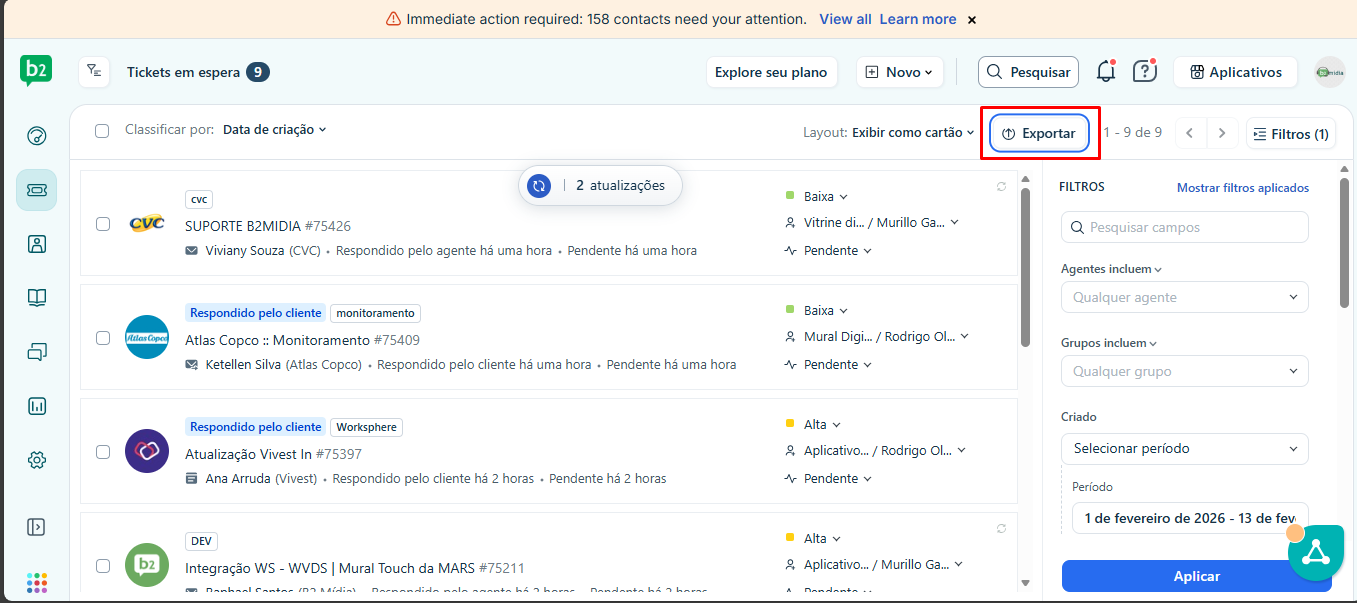Click the refresh icon on Integração WS ticket
The image size is (1357, 603).
[1001, 528]
